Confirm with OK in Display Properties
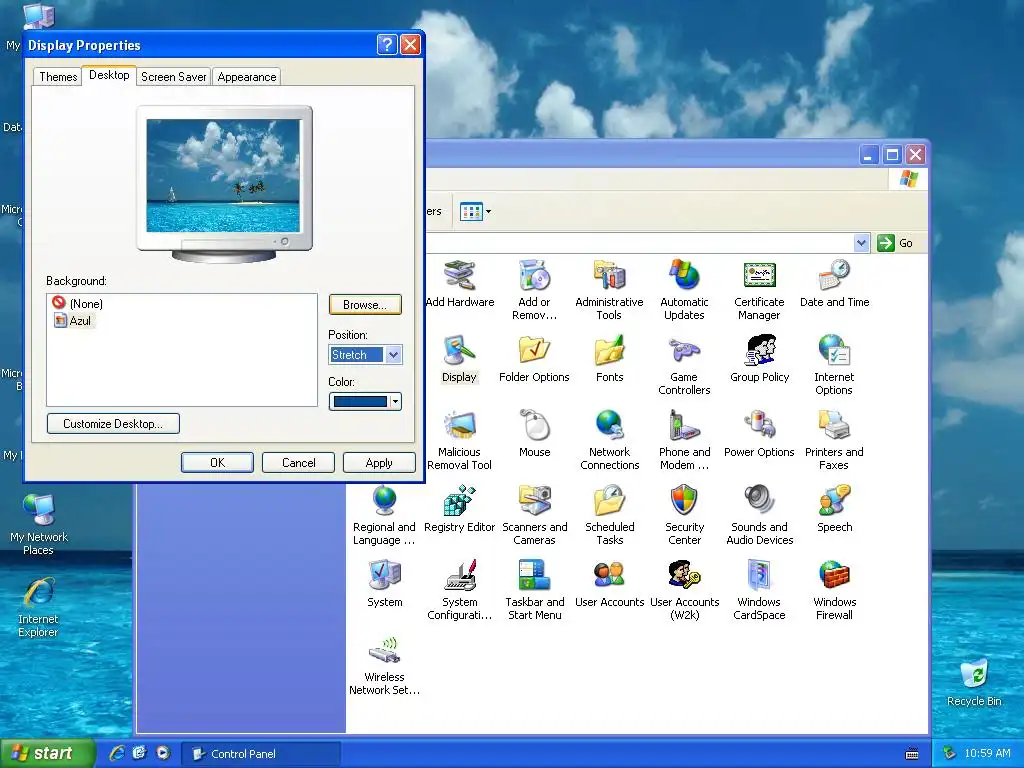The height and width of the screenshot is (768, 1024). point(217,463)
